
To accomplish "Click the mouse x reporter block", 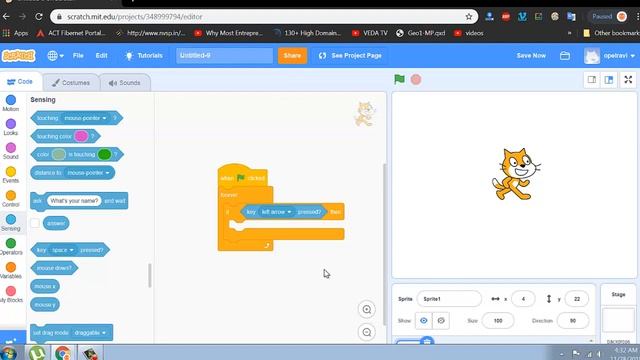I will click(x=44, y=286).
